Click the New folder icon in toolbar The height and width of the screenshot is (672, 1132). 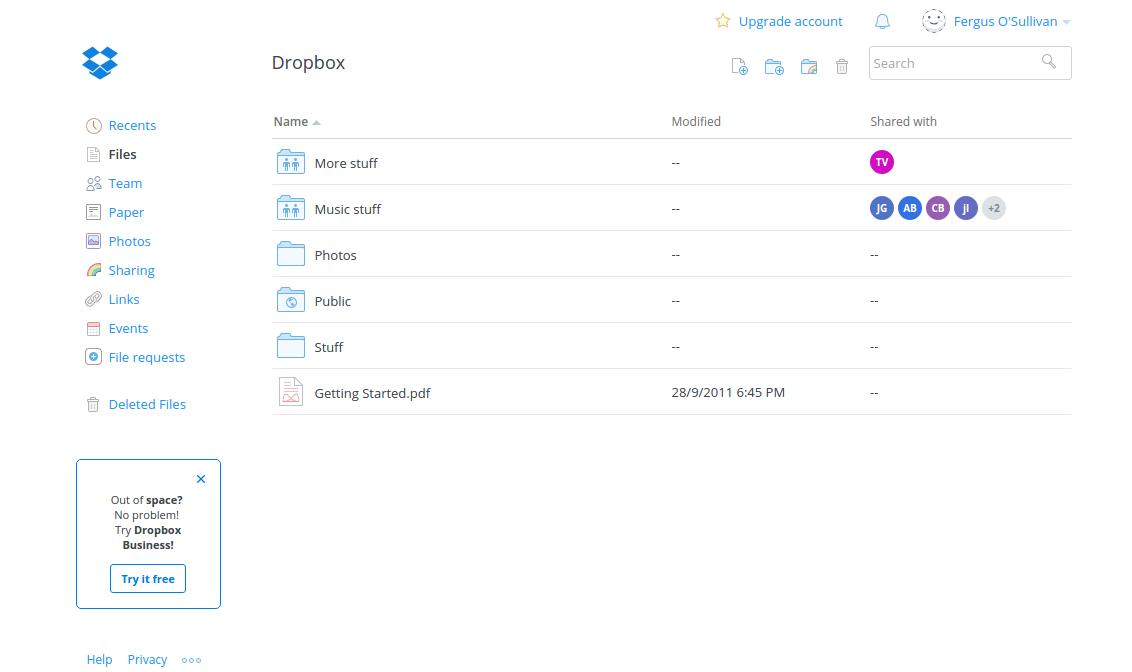click(774, 67)
